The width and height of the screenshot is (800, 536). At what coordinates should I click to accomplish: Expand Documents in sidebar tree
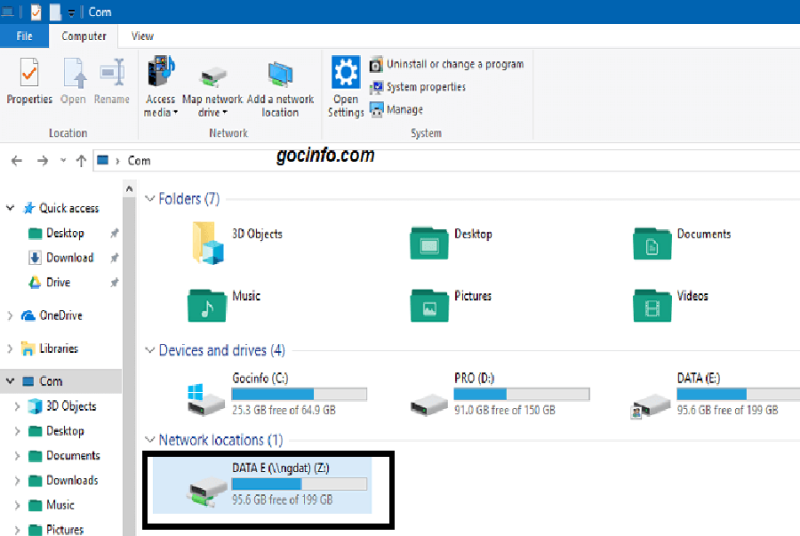click(x=17, y=455)
